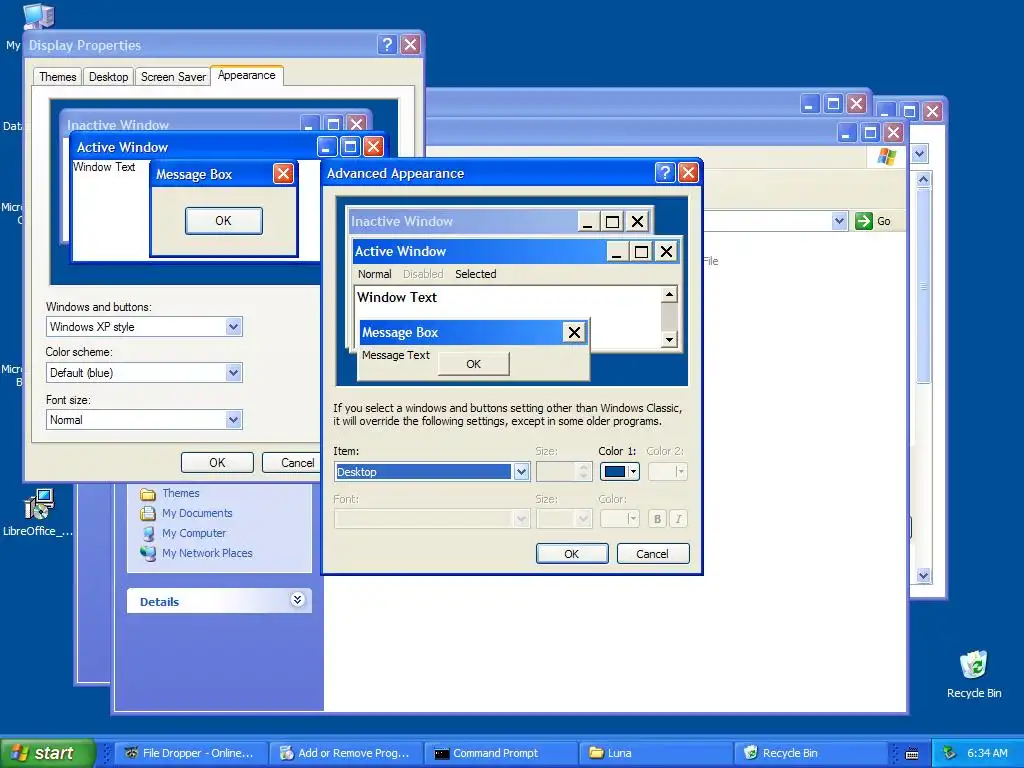Screen dimensions: 1024x768
Task: Click the keyboard icon in system tray
Action: click(912, 753)
